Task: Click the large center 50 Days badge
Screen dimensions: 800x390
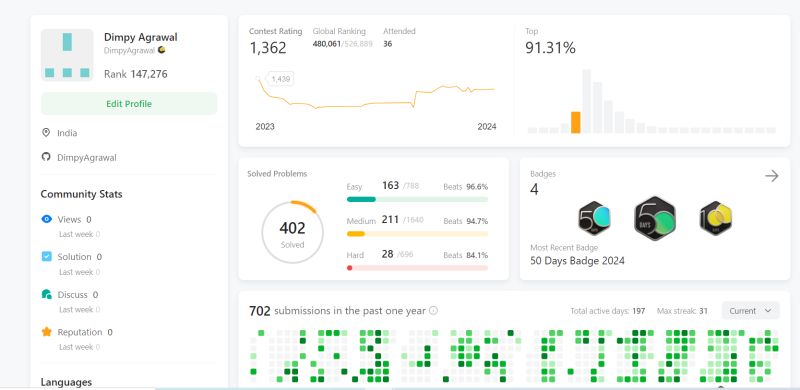Action: coord(655,218)
